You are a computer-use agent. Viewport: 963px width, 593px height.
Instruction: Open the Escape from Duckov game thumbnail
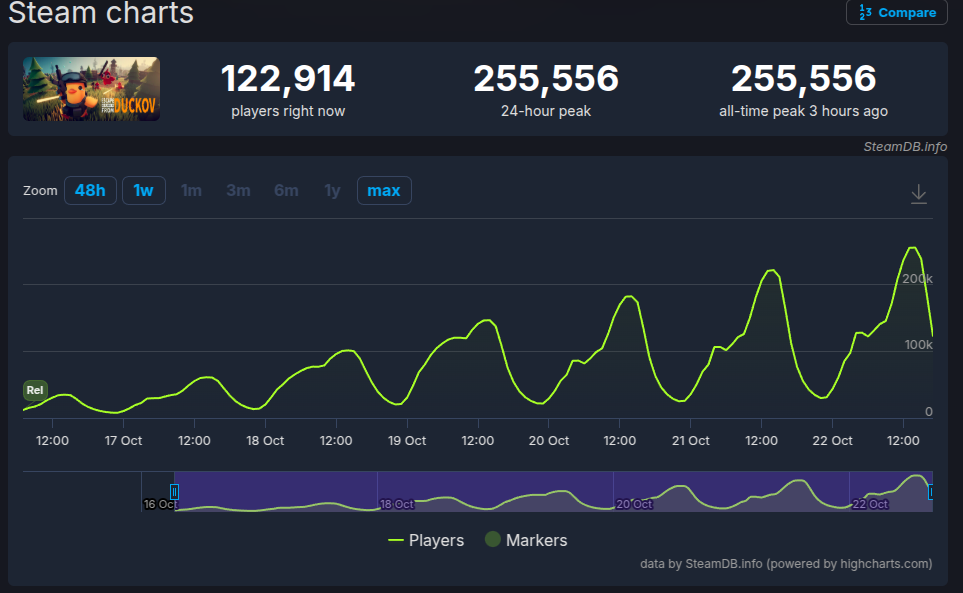(x=91, y=89)
